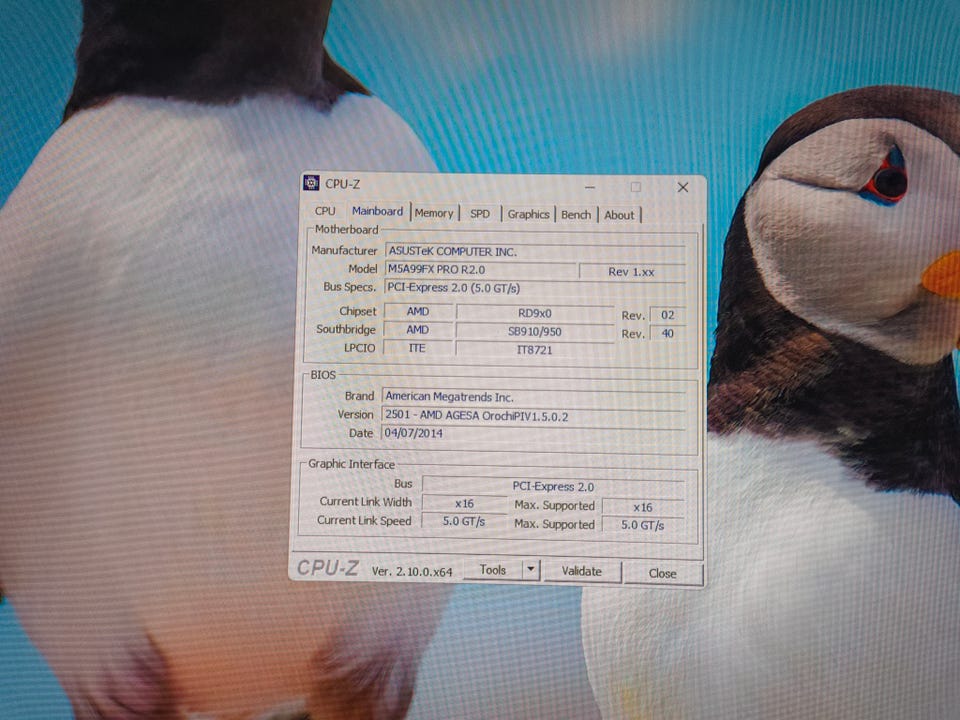Click the Model value M5A99FX PRO R2.0
Screen dimensions: 960x720
tap(481, 269)
